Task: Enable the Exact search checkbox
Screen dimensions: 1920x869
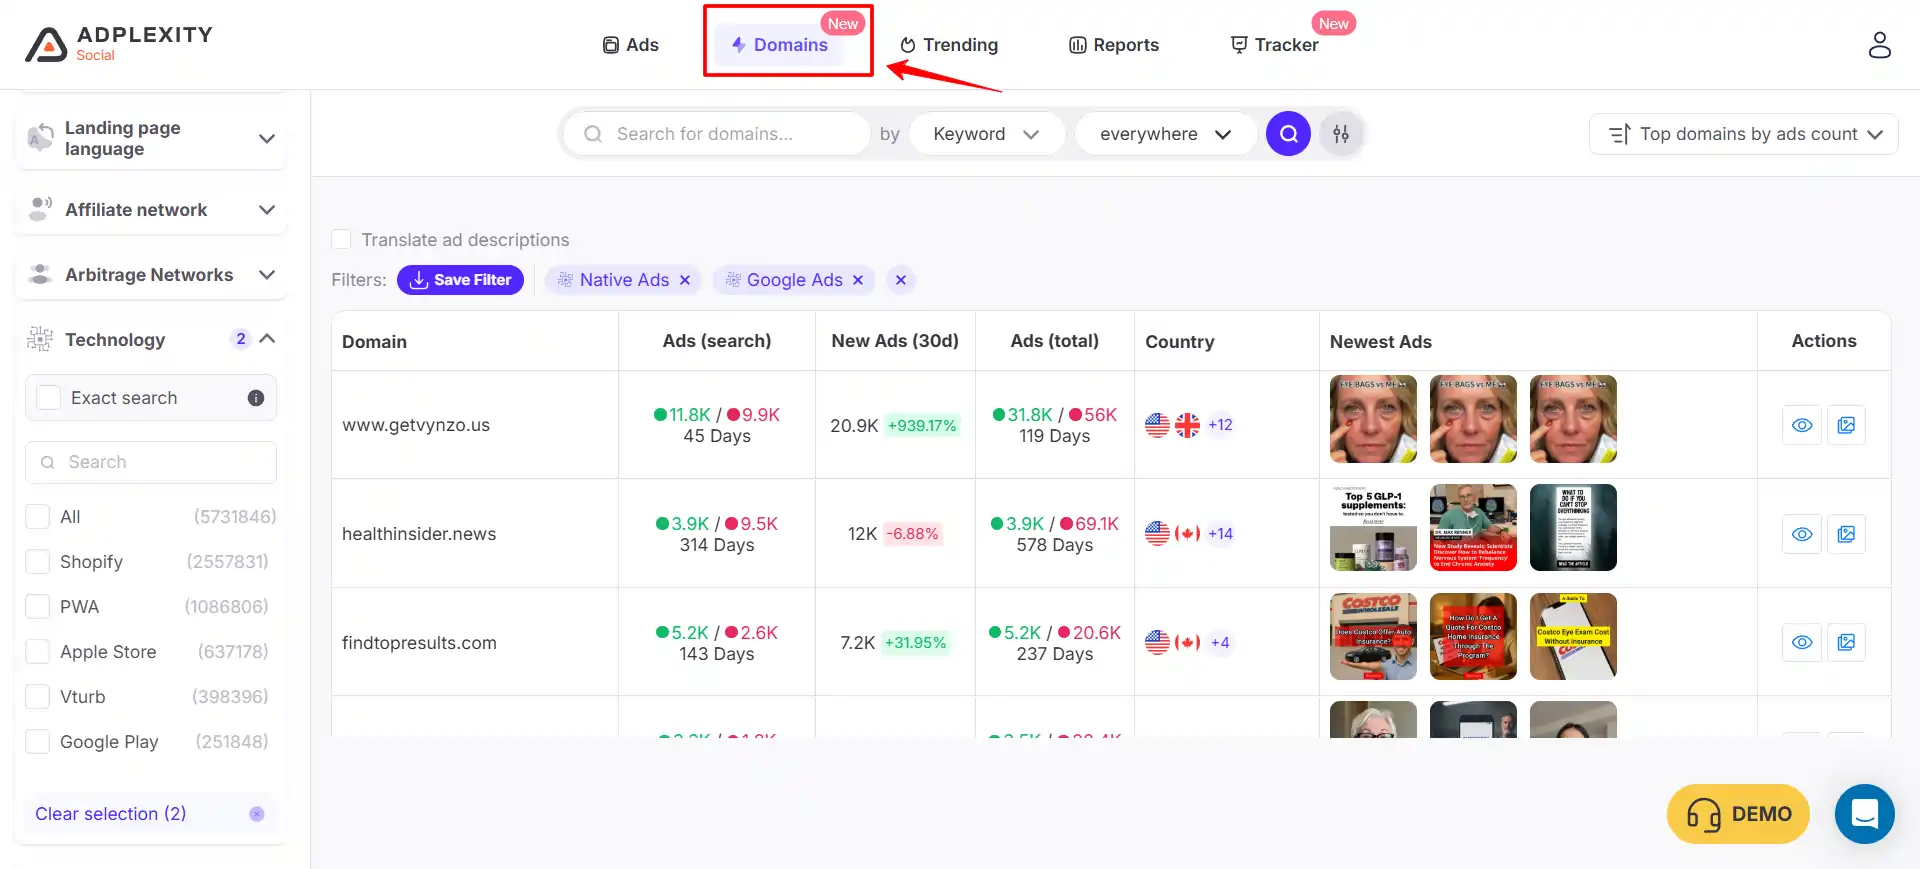Action: pyautogui.click(x=48, y=398)
